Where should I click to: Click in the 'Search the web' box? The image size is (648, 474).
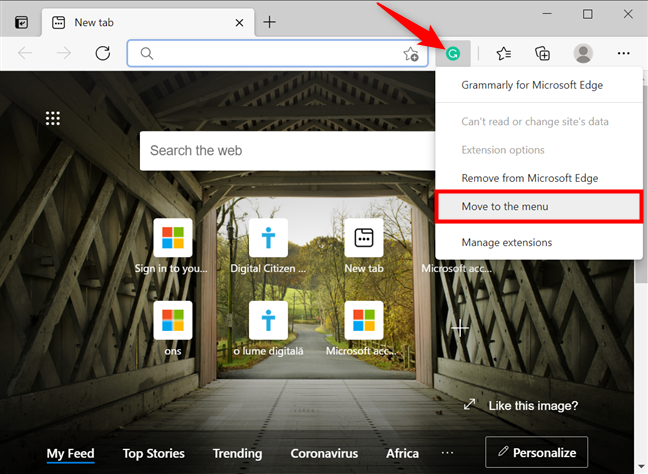287,151
